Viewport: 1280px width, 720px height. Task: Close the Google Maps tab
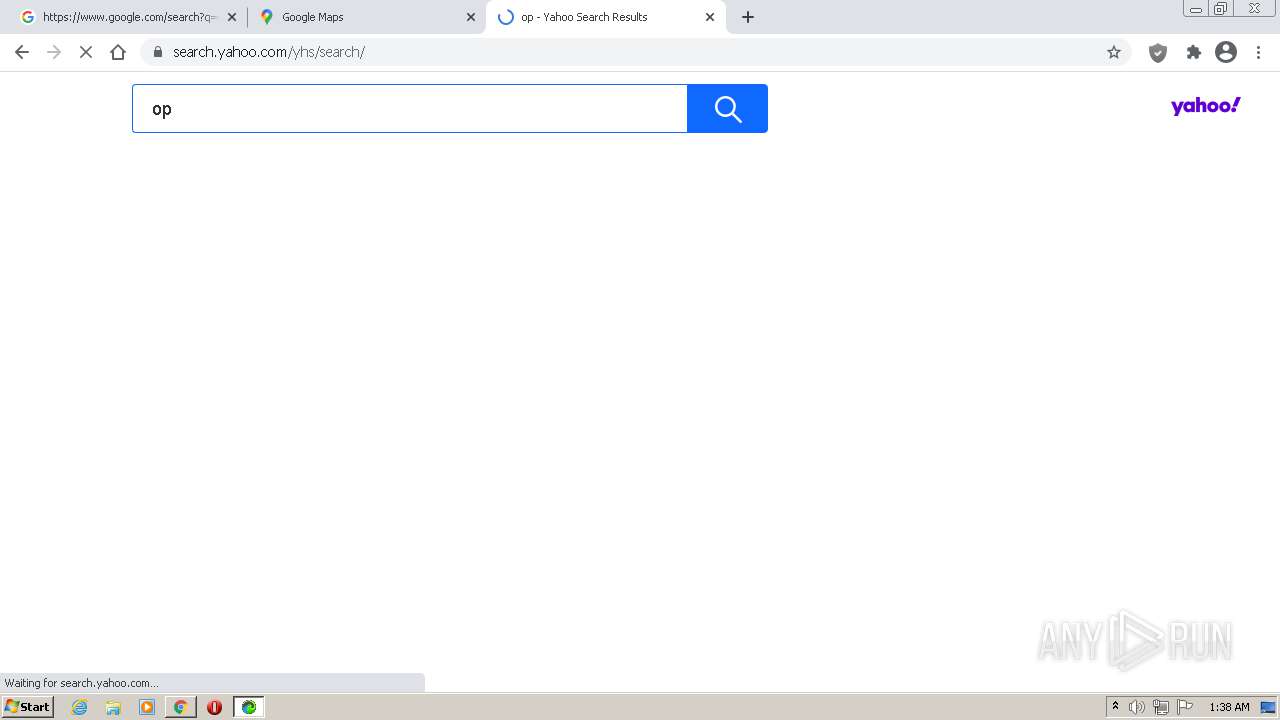[x=471, y=17]
